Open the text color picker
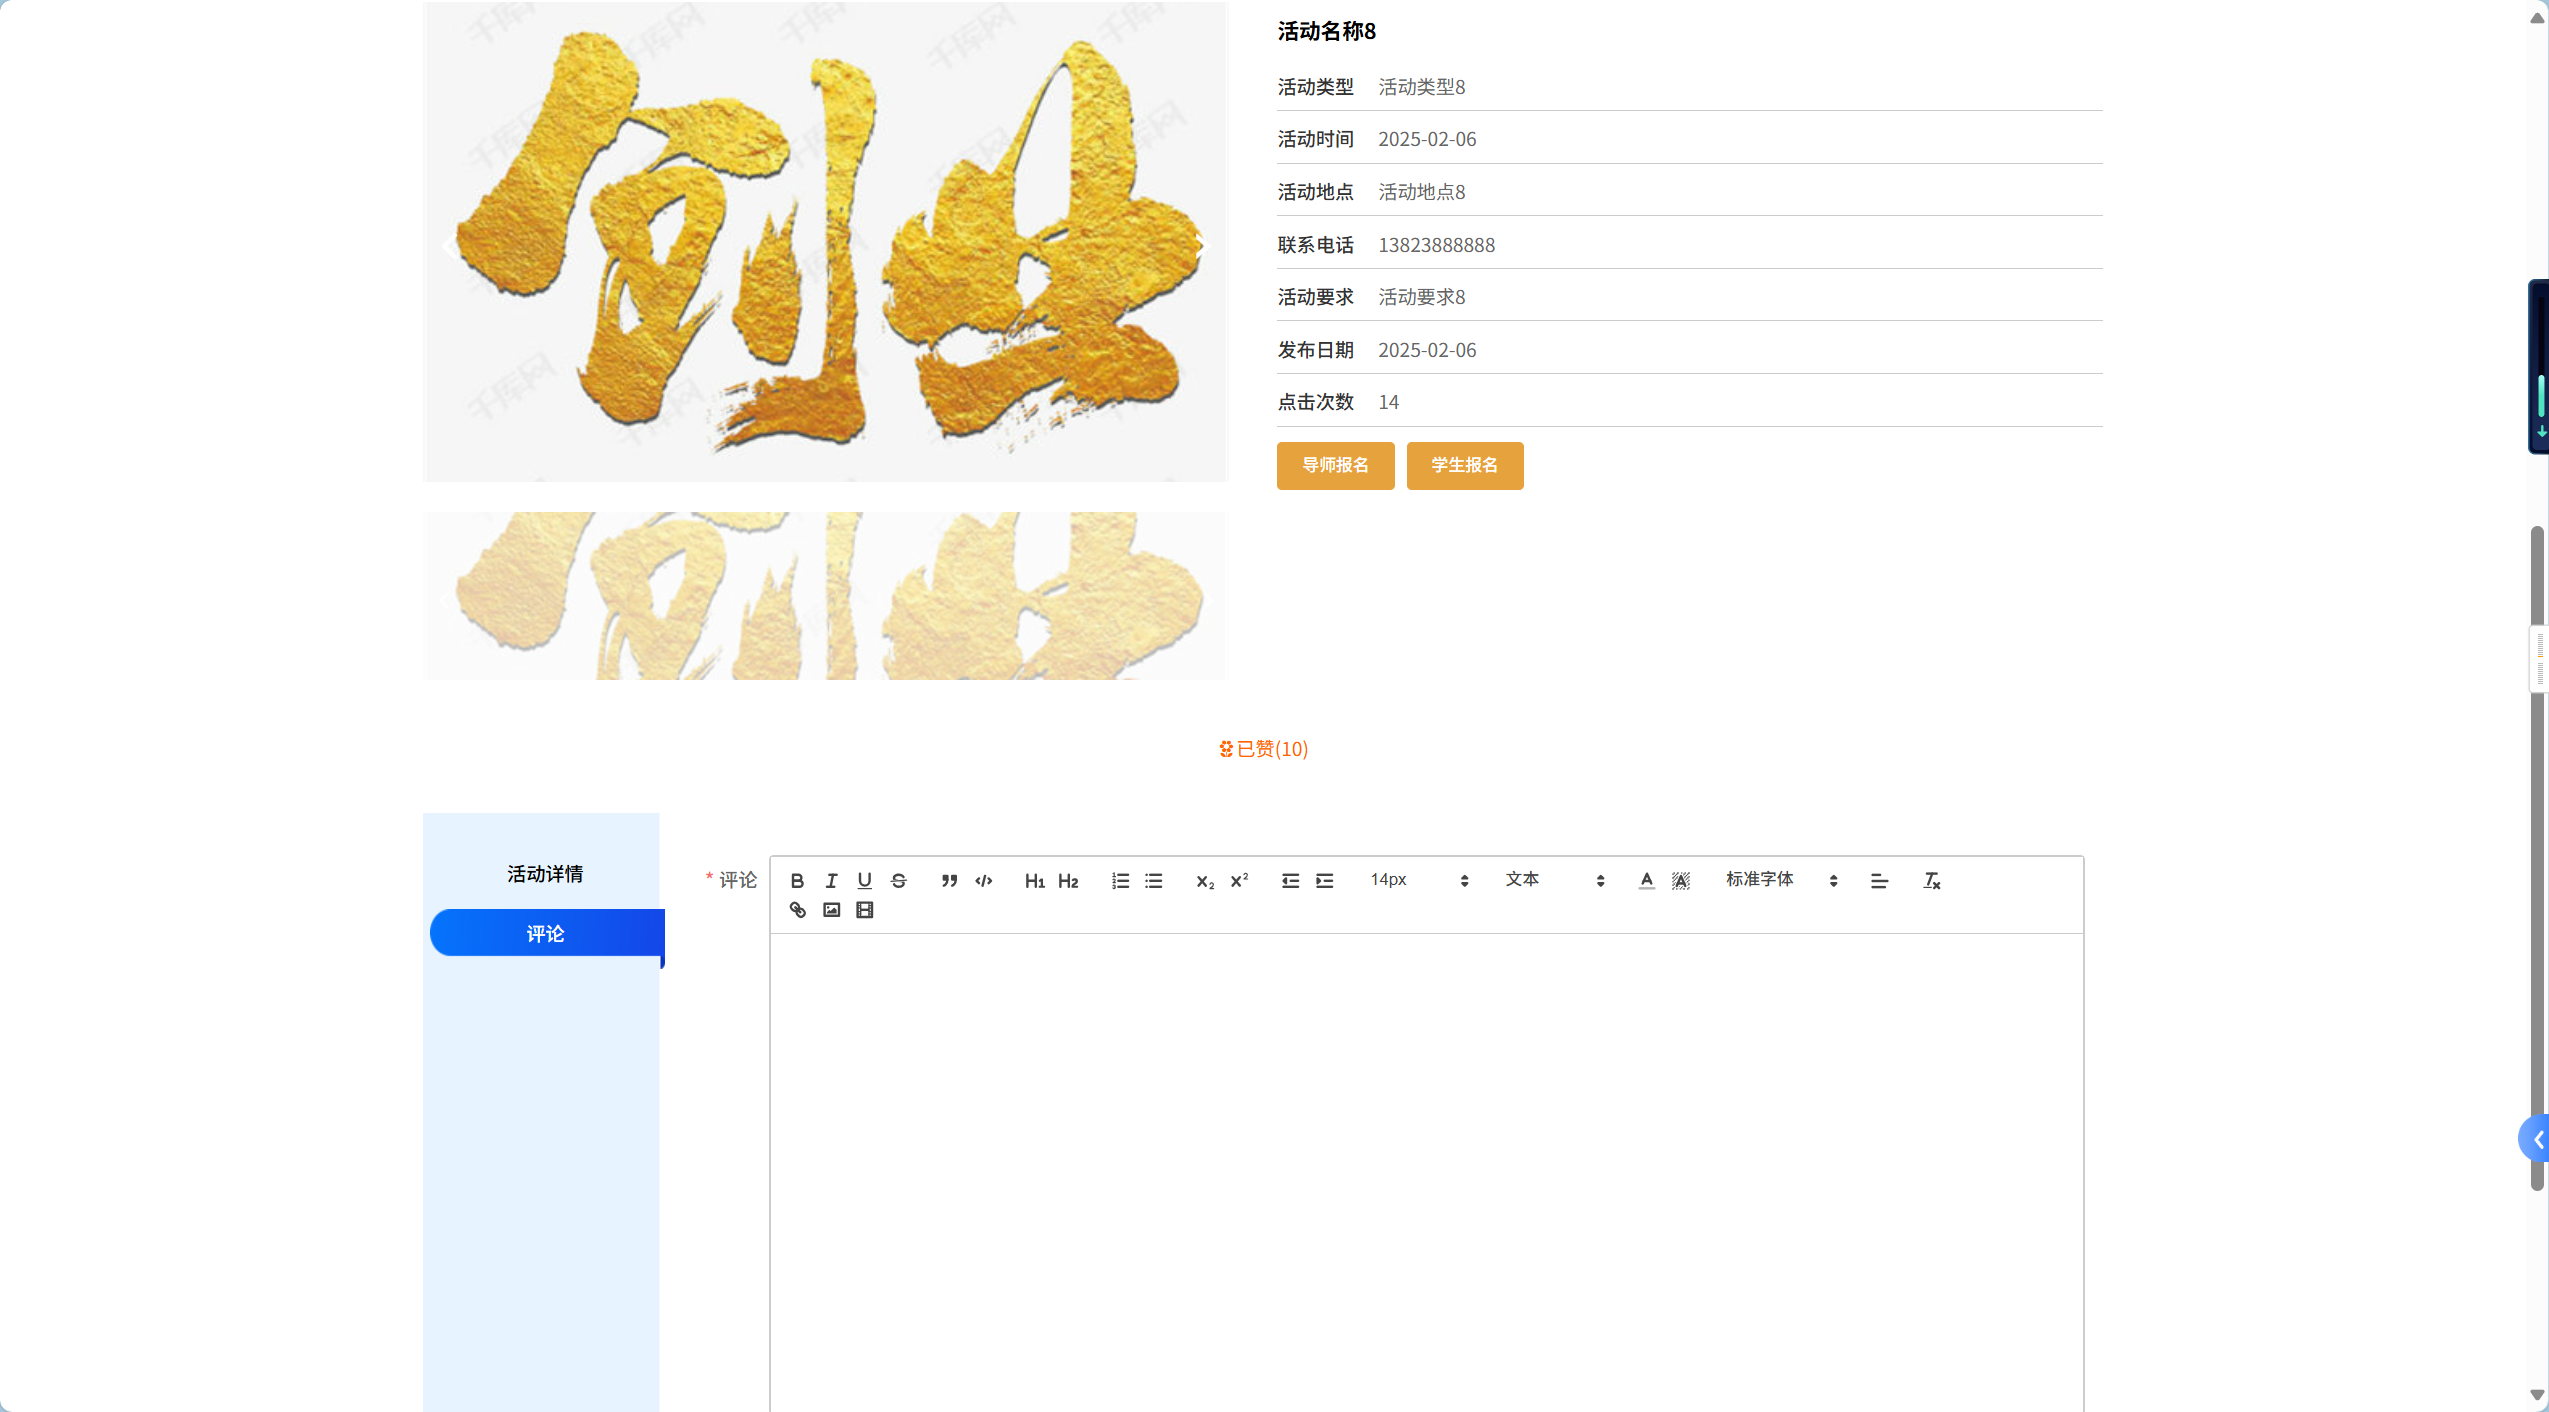This screenshot has height=1412, width=2549. click(x=1646, y=881)
